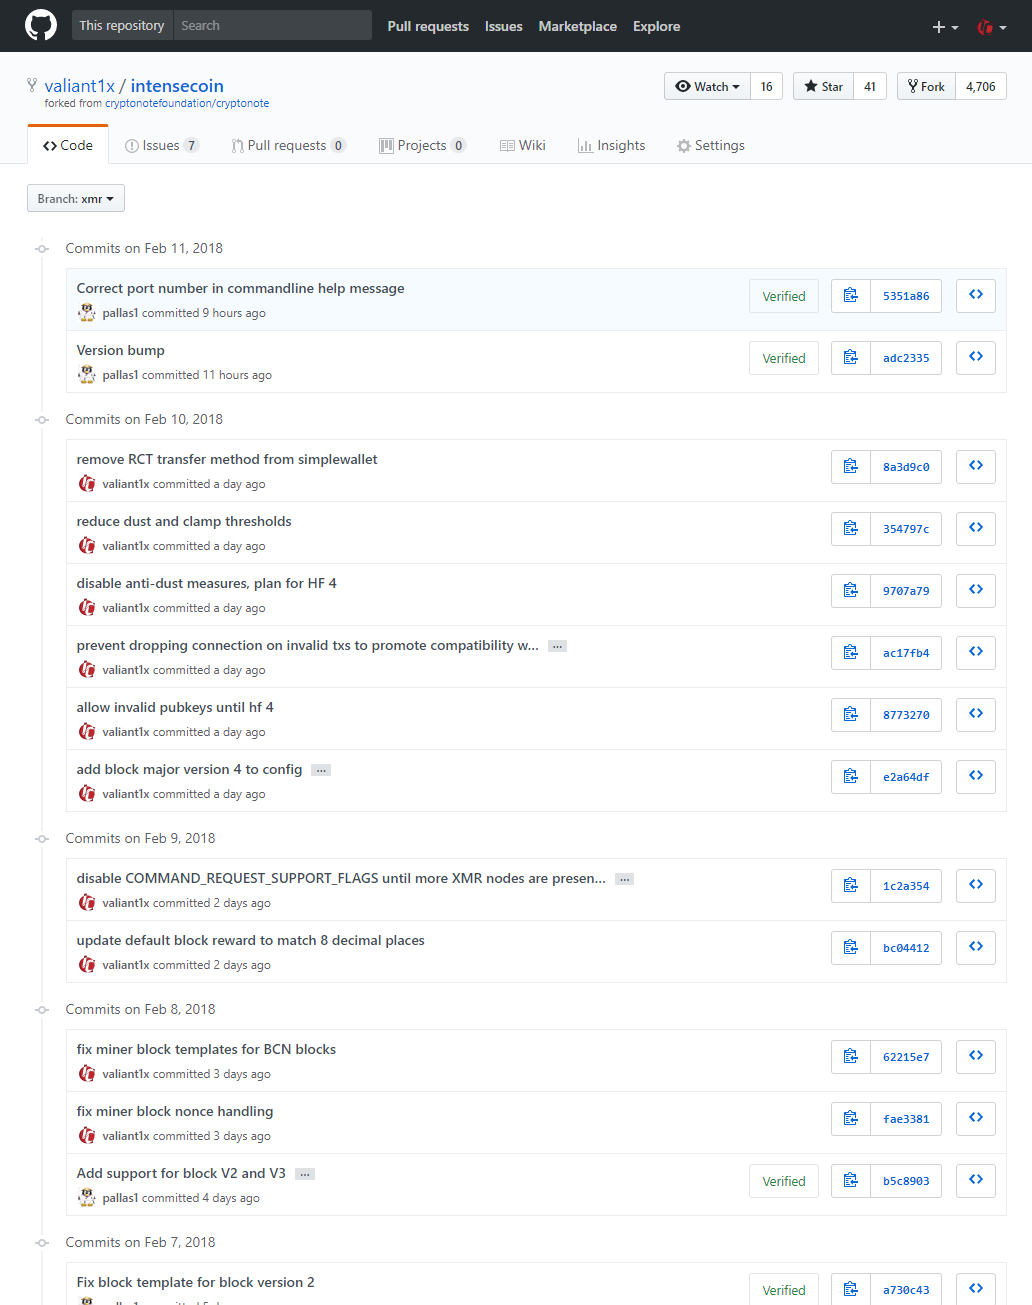Fork the intensecoin repository
The height and width of the screenshot is (1305, 1032).
pos(927,86)
